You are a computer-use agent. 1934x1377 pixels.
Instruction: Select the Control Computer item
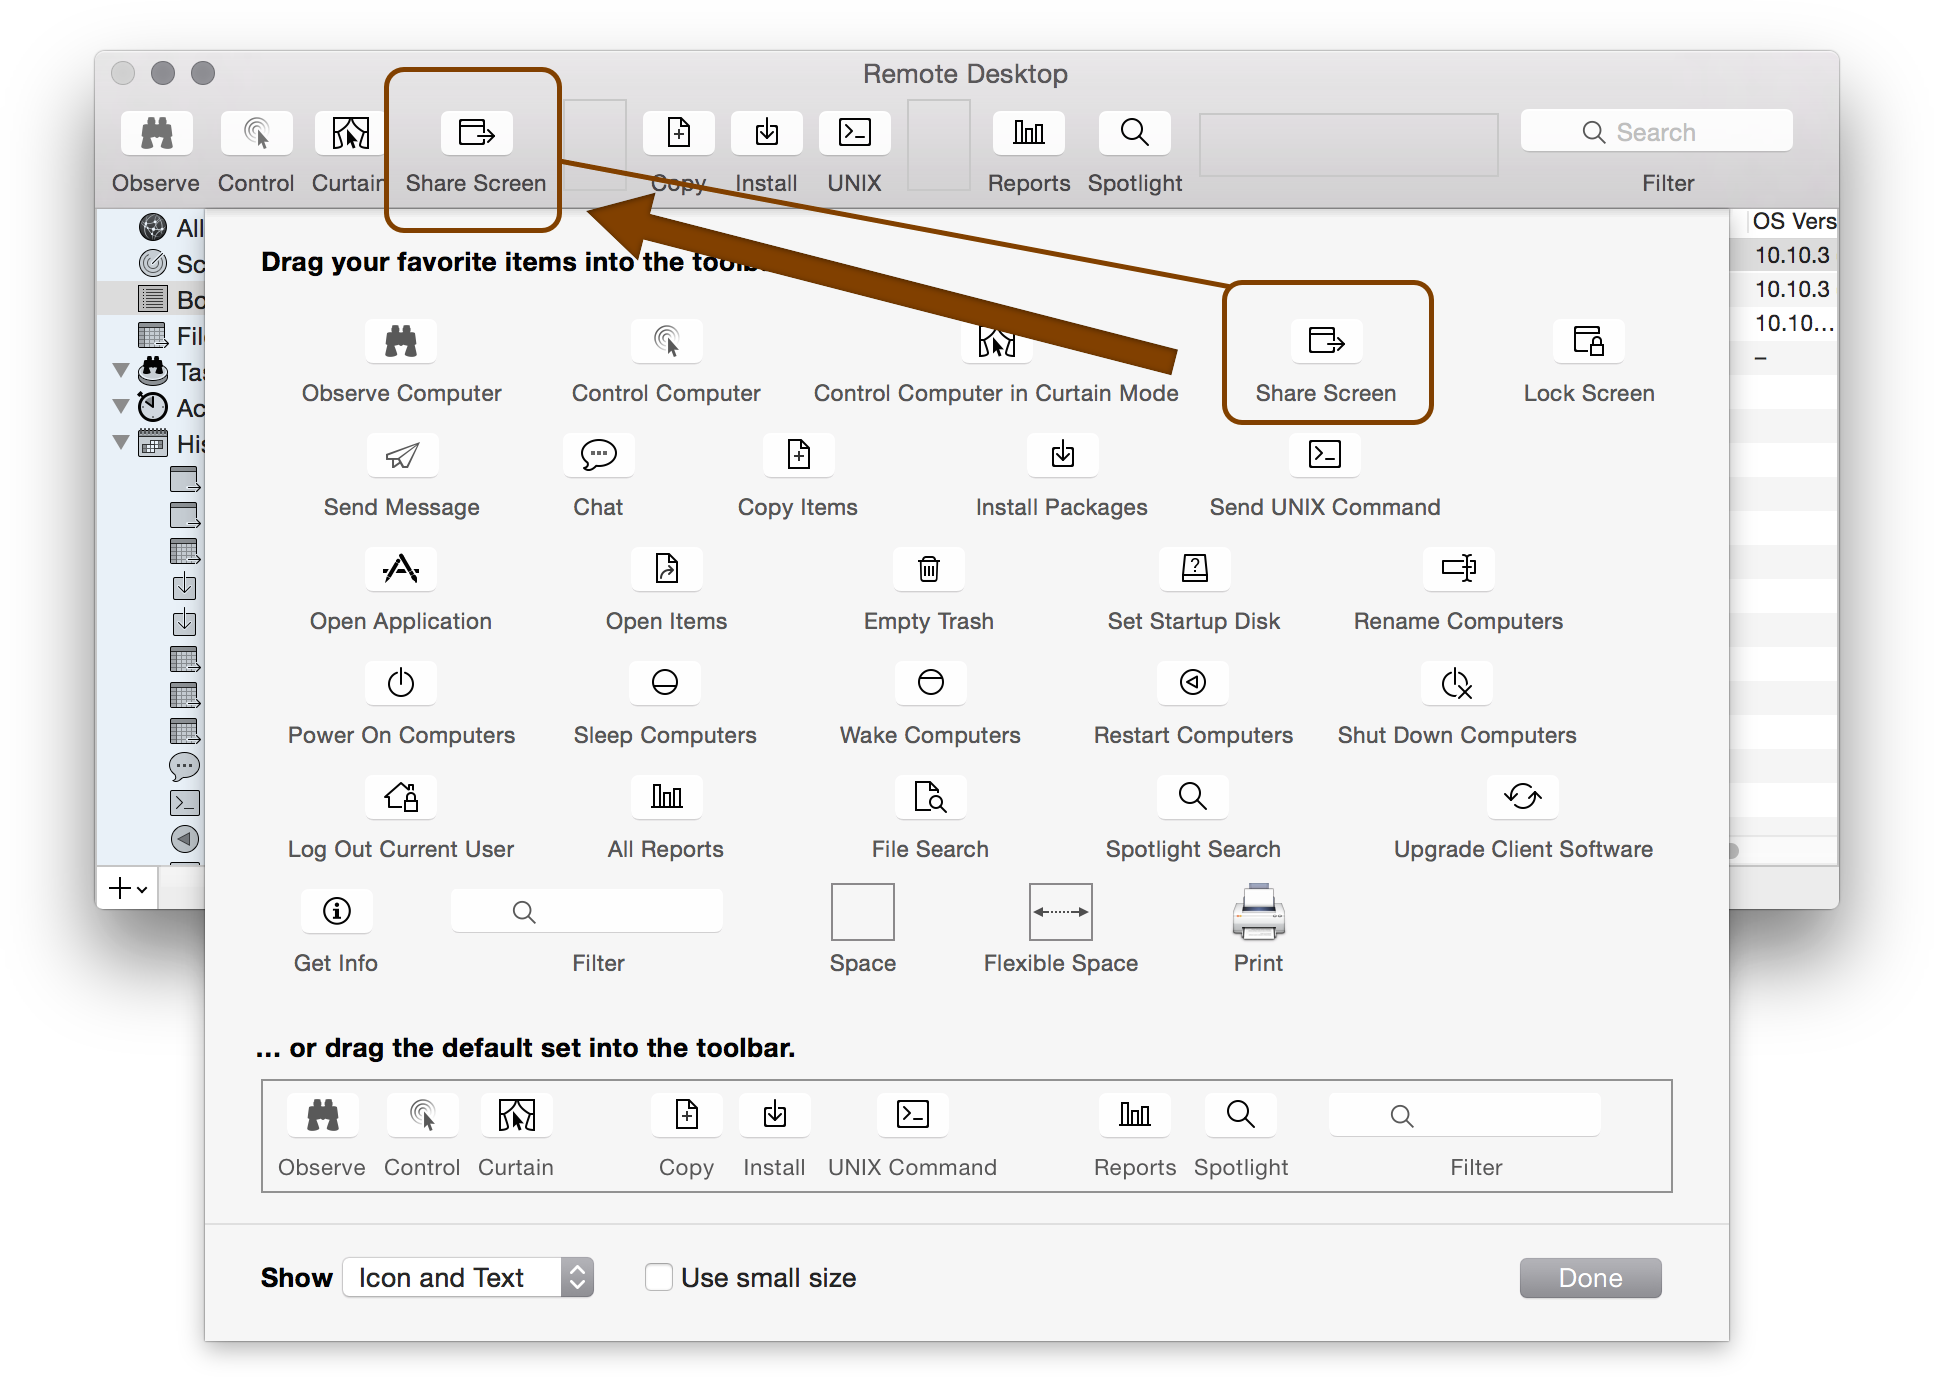coord(667,342)
